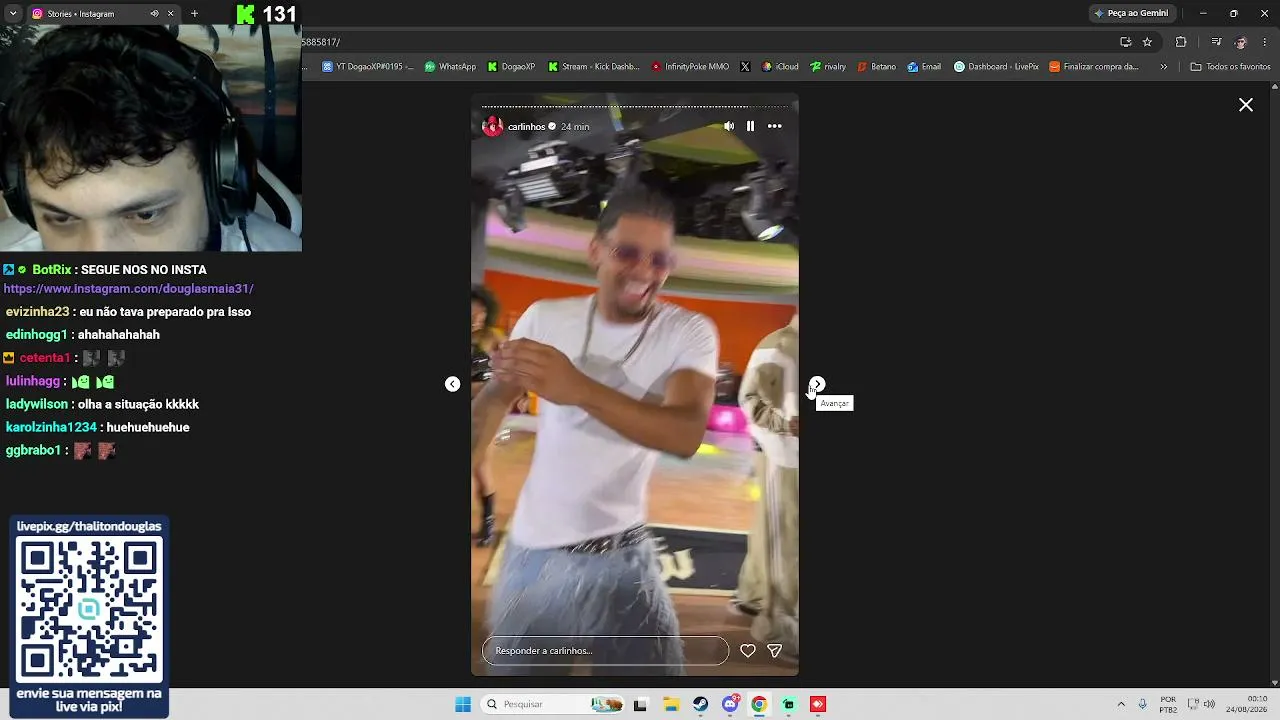
Task: Open the X bookmark icon
Action: tap(745, 67)
